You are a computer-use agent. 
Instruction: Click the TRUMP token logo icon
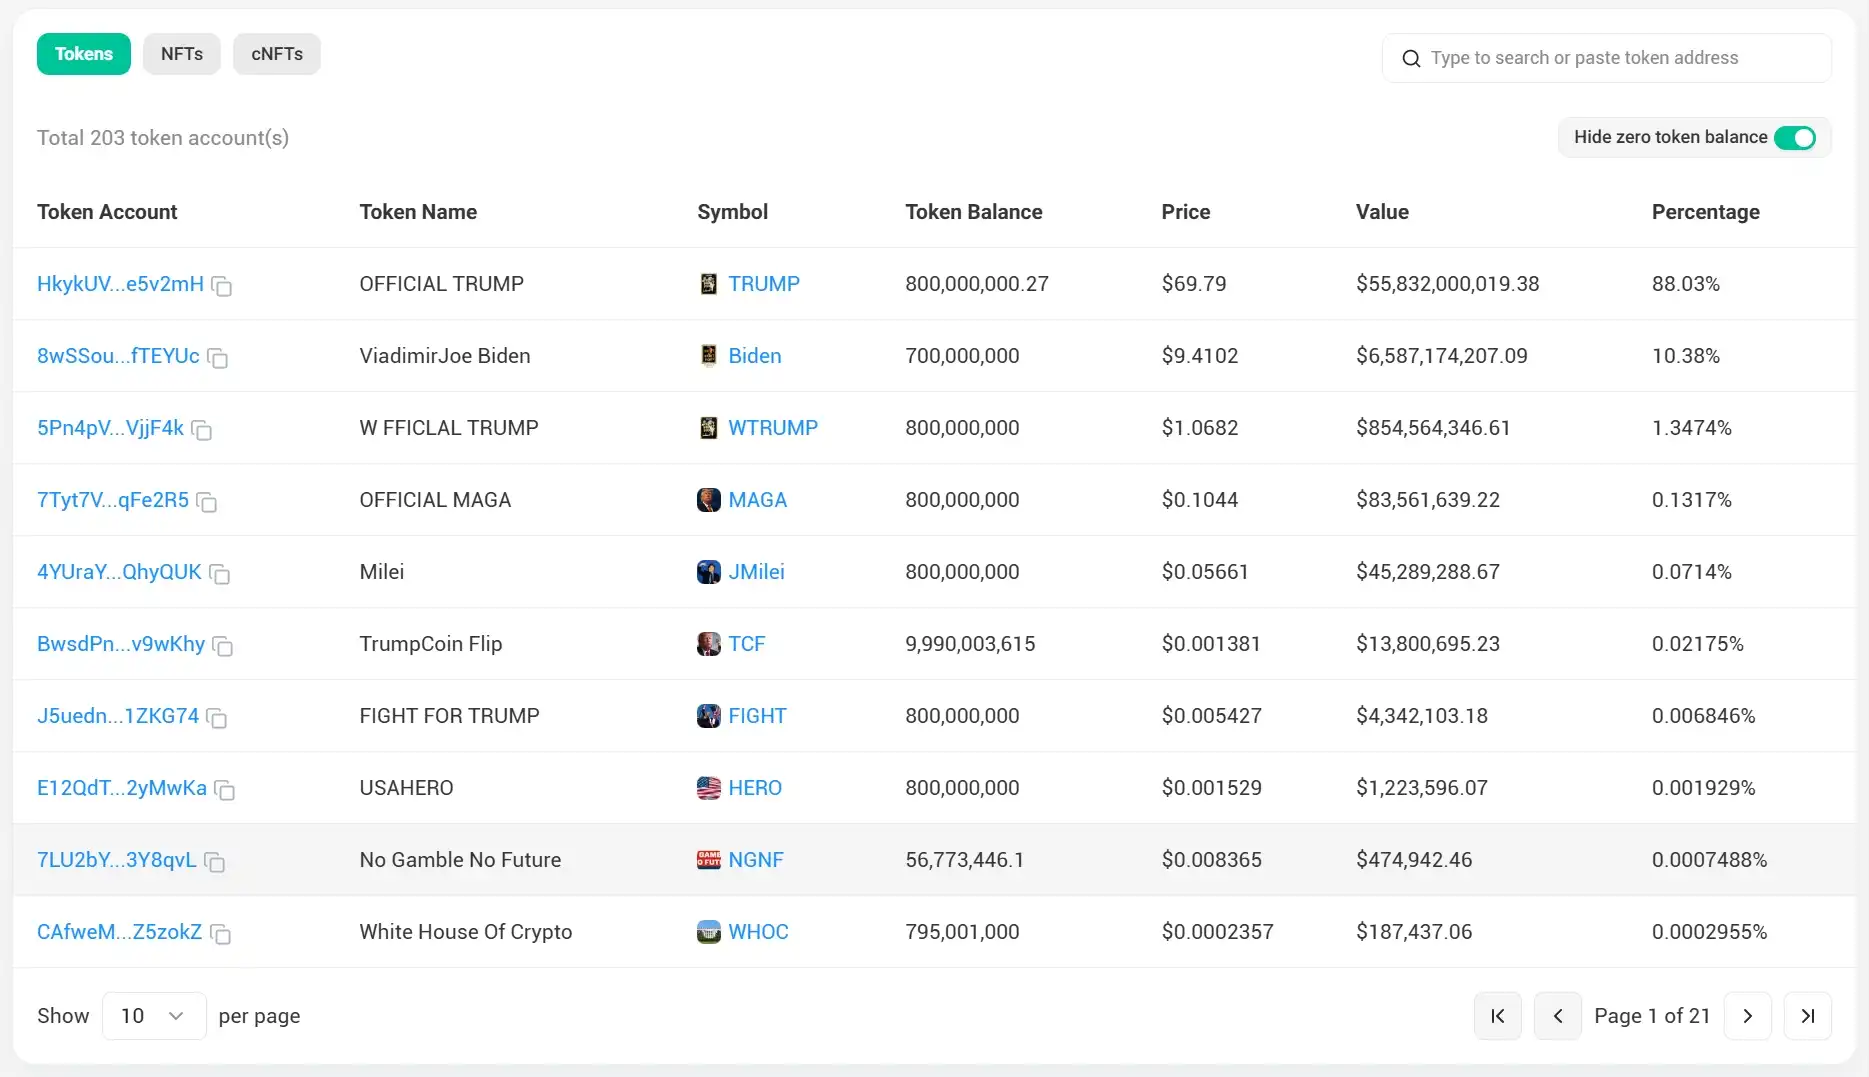[x=708, y=284]
